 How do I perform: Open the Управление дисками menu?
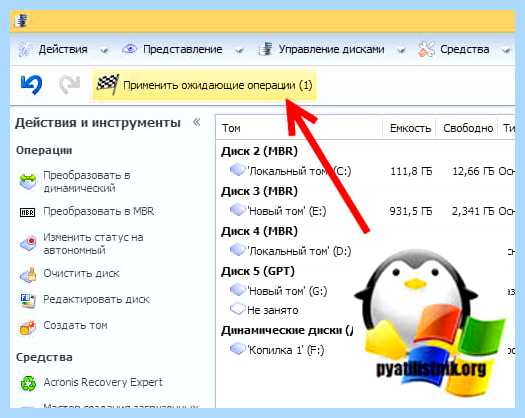tap(331, 50)
